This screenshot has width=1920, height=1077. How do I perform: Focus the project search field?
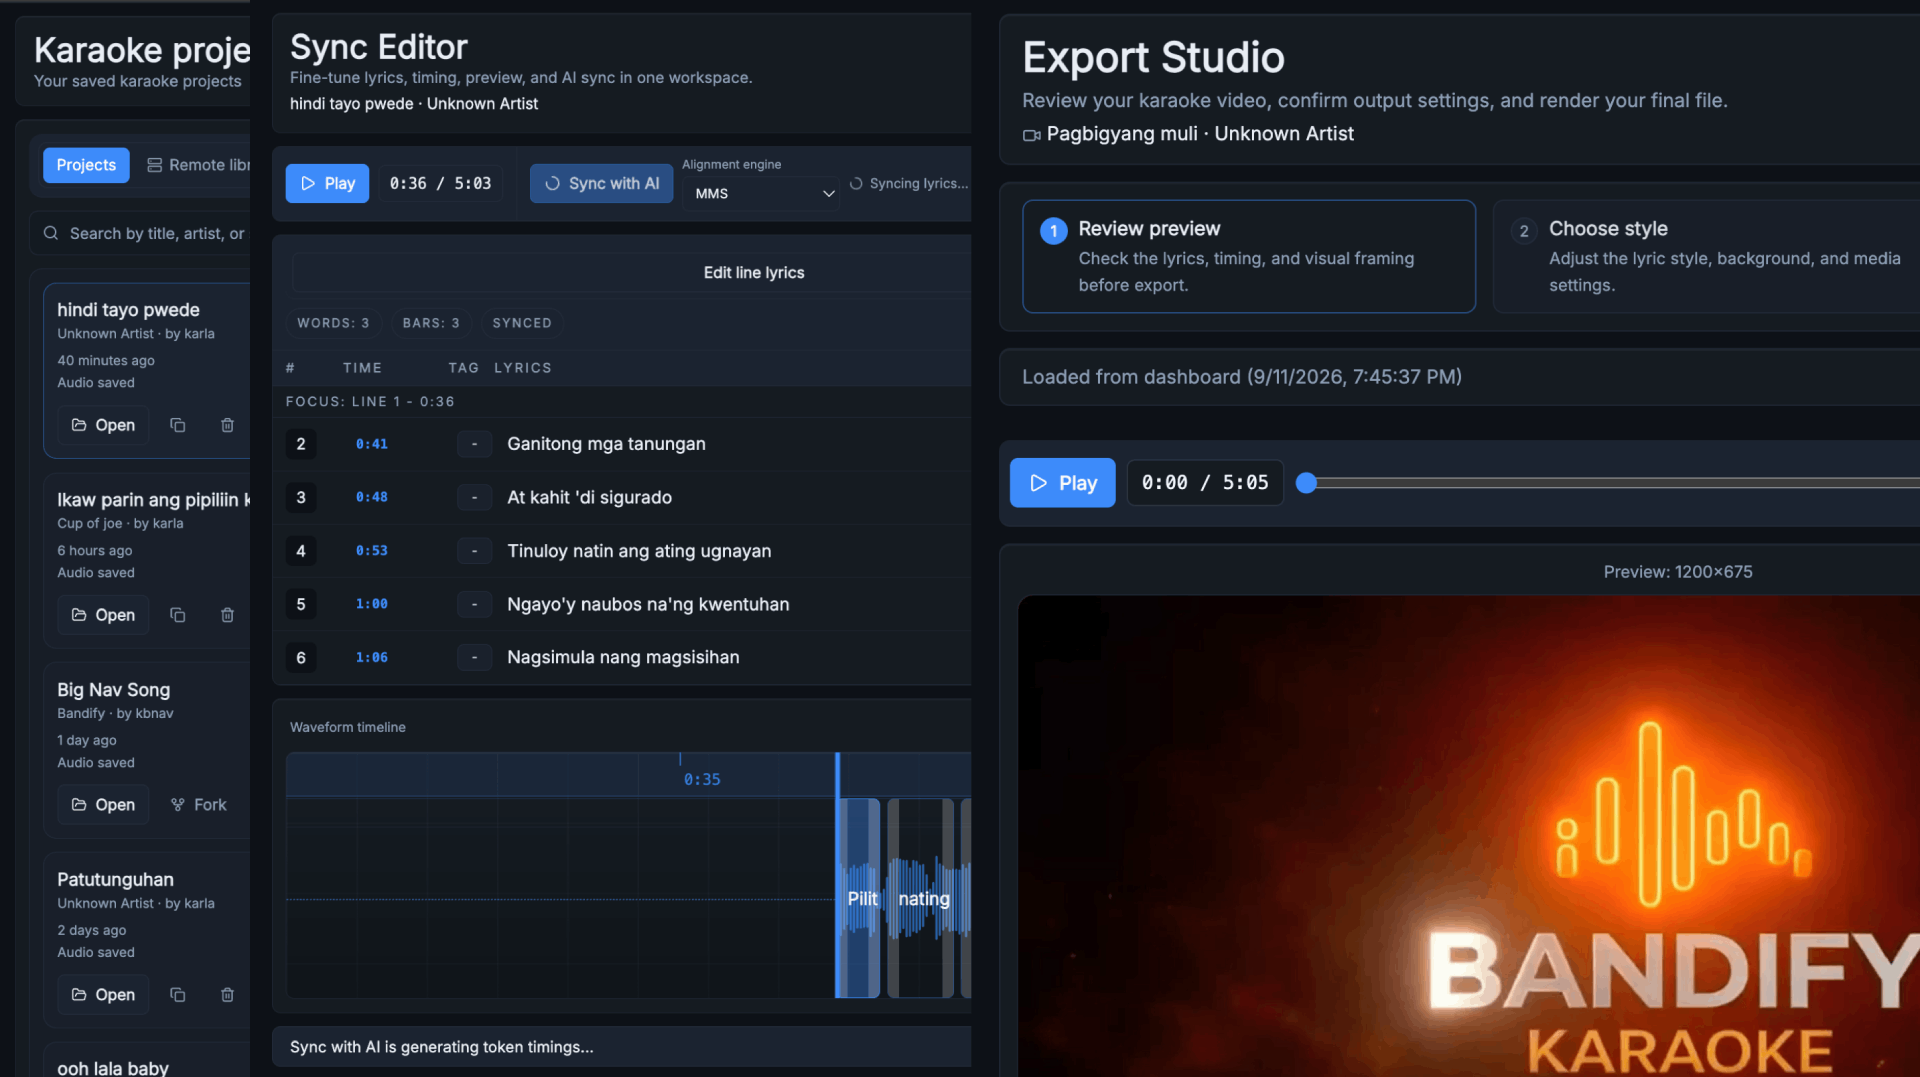140,233
